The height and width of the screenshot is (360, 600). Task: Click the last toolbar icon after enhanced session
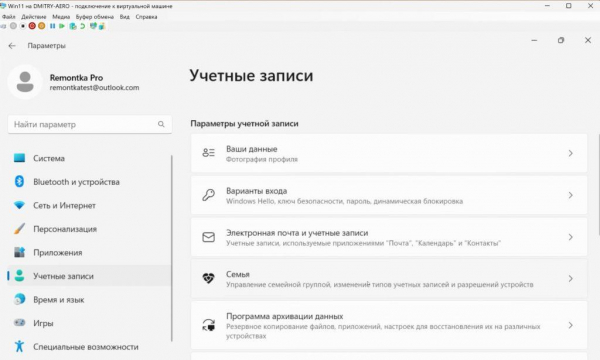point(102,26)
